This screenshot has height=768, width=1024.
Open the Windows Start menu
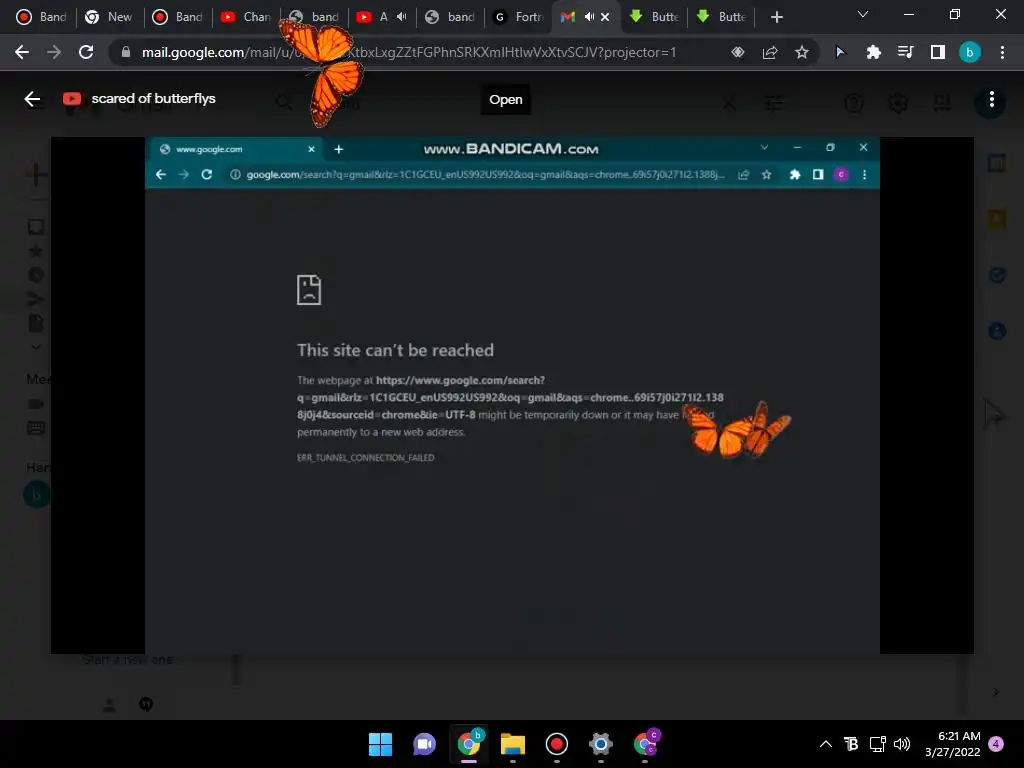(x=380, y=744)
